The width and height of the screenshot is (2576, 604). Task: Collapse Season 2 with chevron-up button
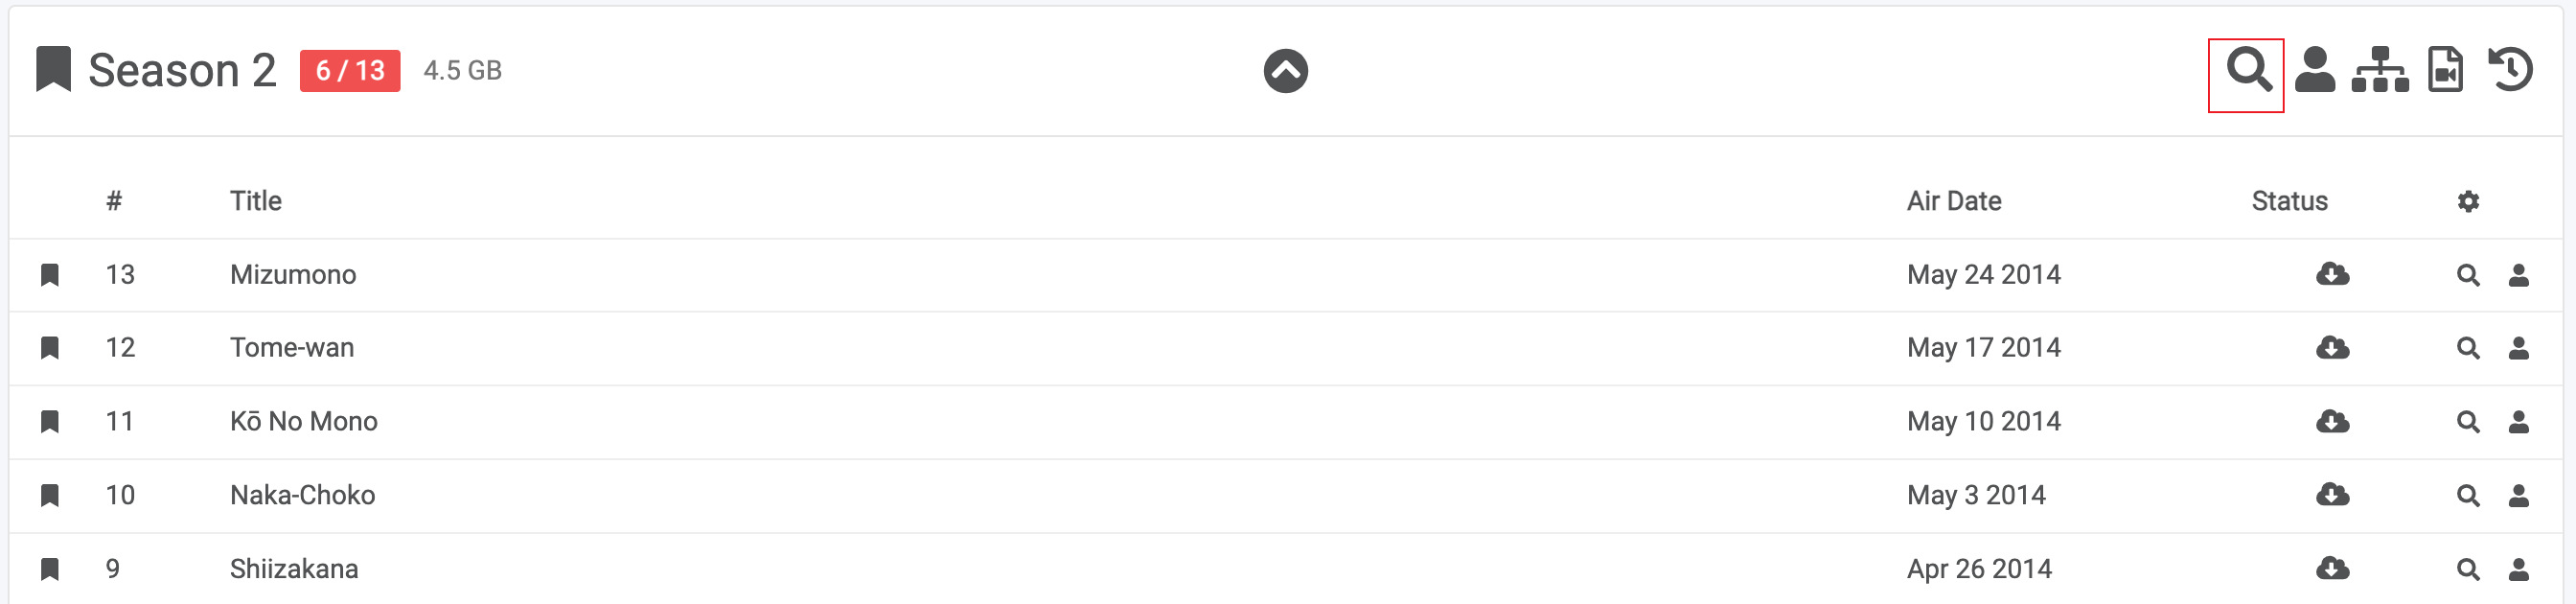click(x=1285, y=71)
